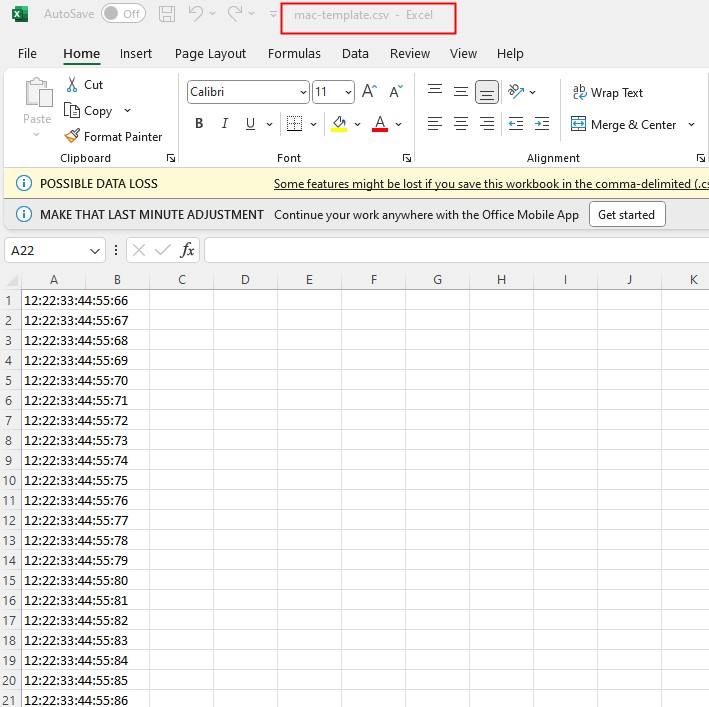The width and height of the screenshot is (709, 707).
Task: Click Top Align icon
Action: click(x=435, y=90)
